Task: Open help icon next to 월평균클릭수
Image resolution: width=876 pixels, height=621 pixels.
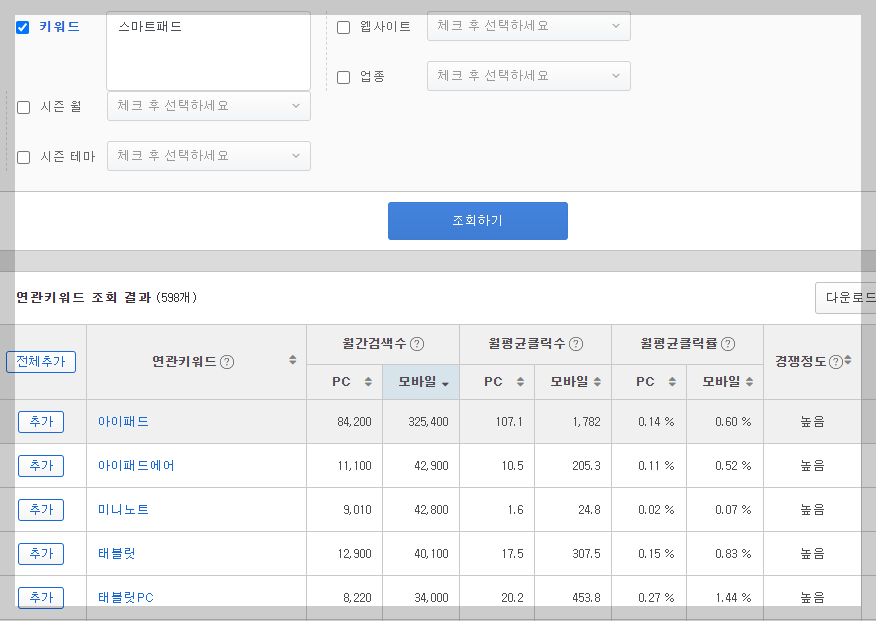Action: (x=576, y=344)
